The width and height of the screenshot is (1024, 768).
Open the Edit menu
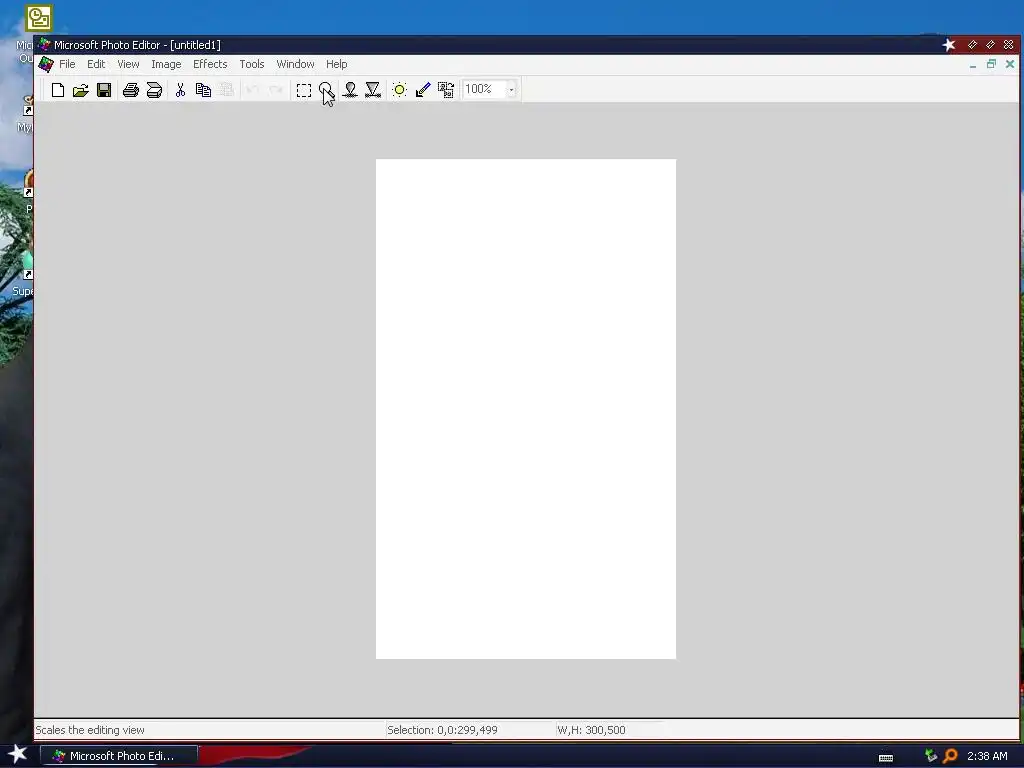coord(96,64)
